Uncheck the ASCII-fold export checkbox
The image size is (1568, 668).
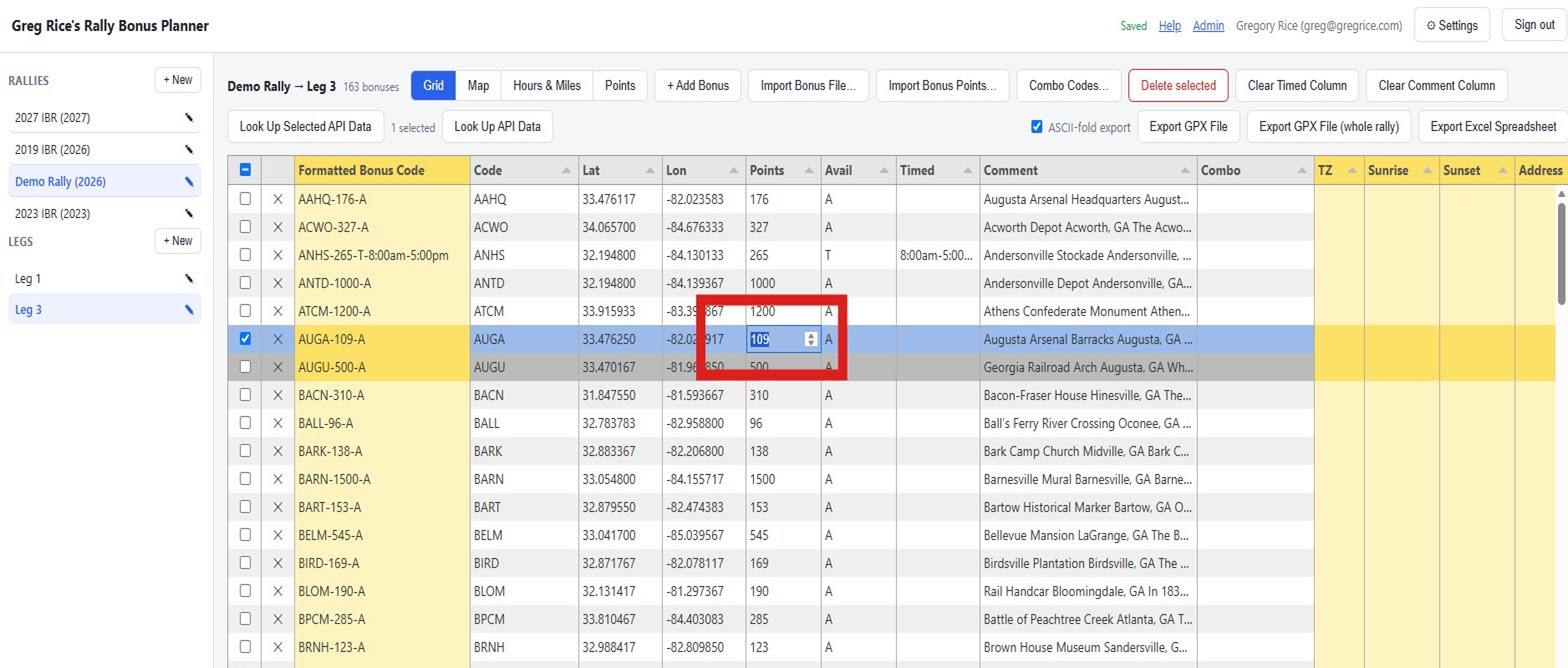pos(1037,127)
